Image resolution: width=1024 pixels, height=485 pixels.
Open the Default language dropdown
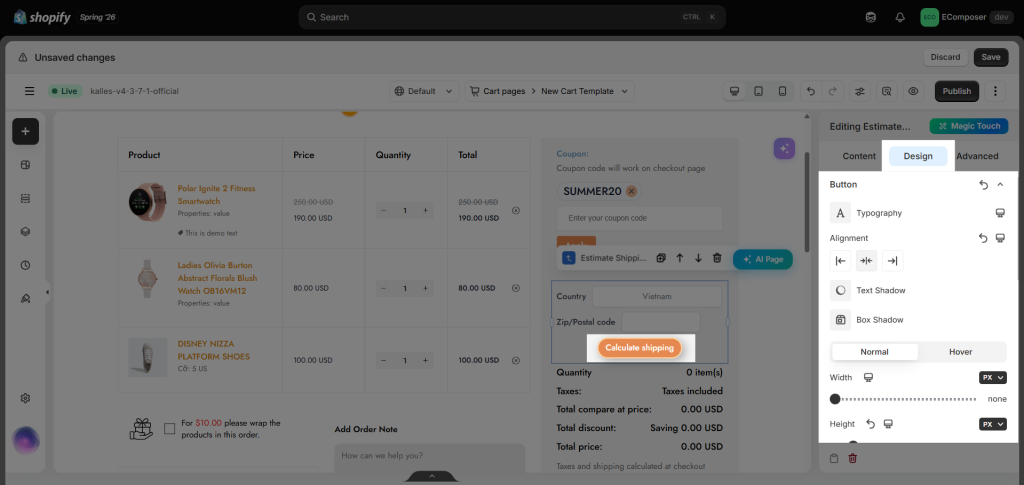(424, 91)
